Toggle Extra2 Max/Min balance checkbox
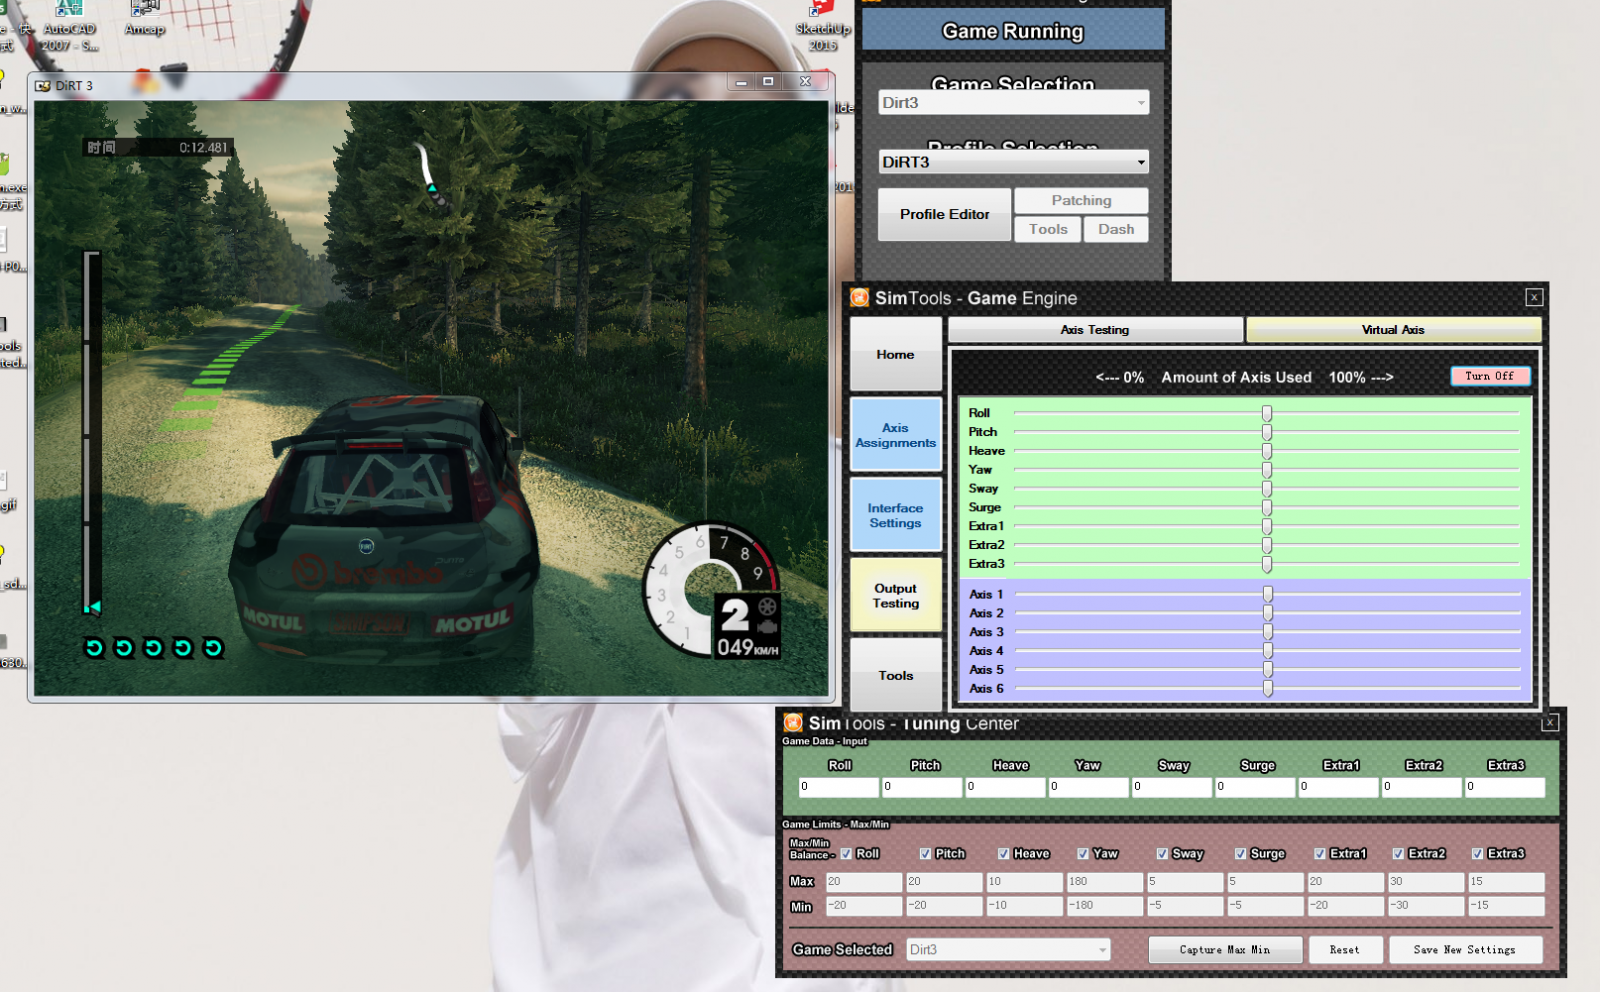Viewport: 1600px width, 992px height. (x=1398, y=854)
